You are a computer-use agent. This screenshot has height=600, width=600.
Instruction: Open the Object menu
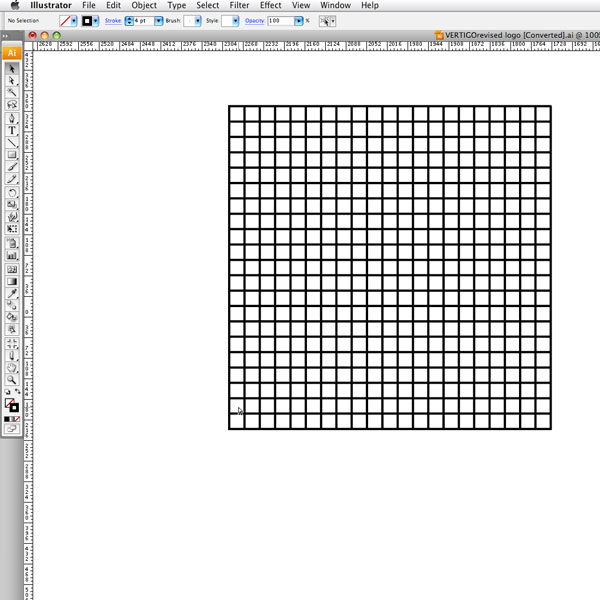[x=144, y=6]
